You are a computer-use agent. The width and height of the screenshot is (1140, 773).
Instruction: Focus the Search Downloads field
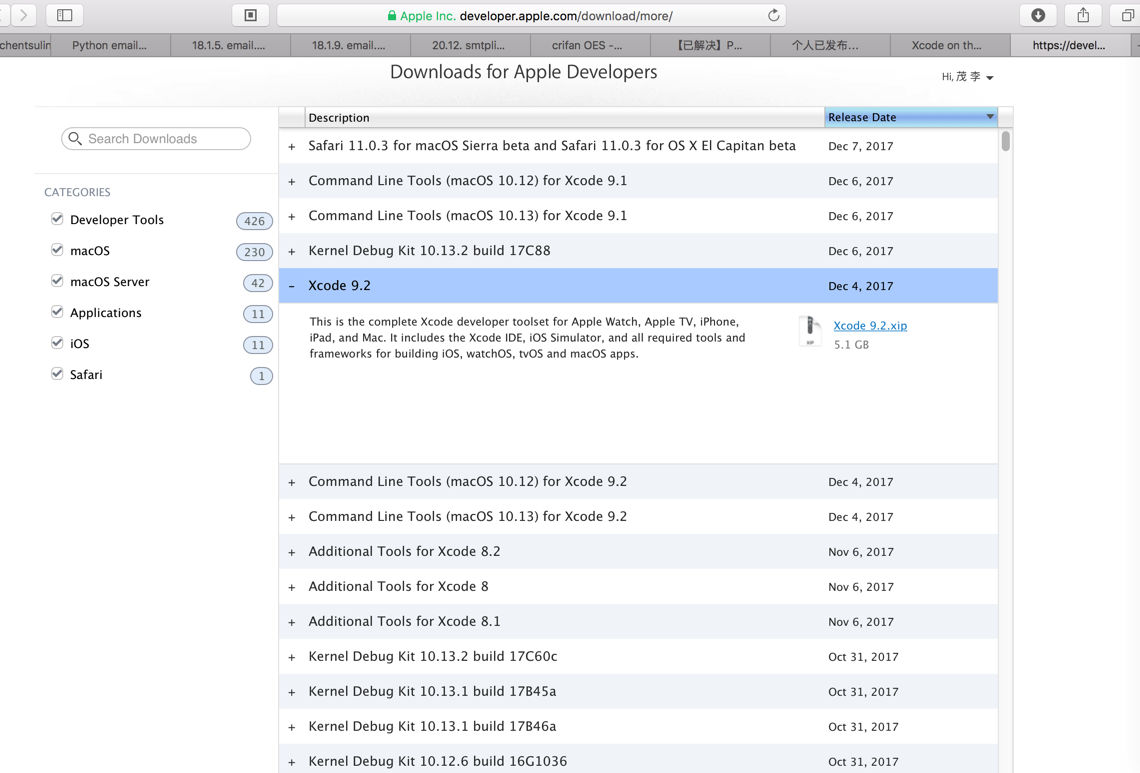156,138
